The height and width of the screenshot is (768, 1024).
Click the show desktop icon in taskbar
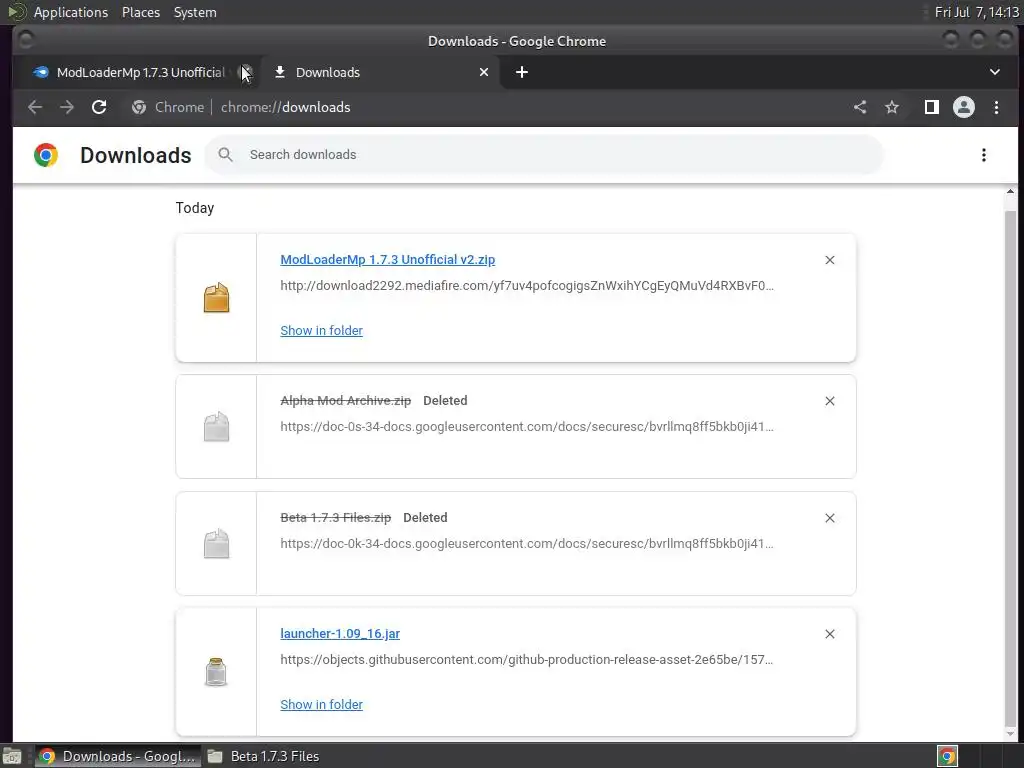point(12,756)
